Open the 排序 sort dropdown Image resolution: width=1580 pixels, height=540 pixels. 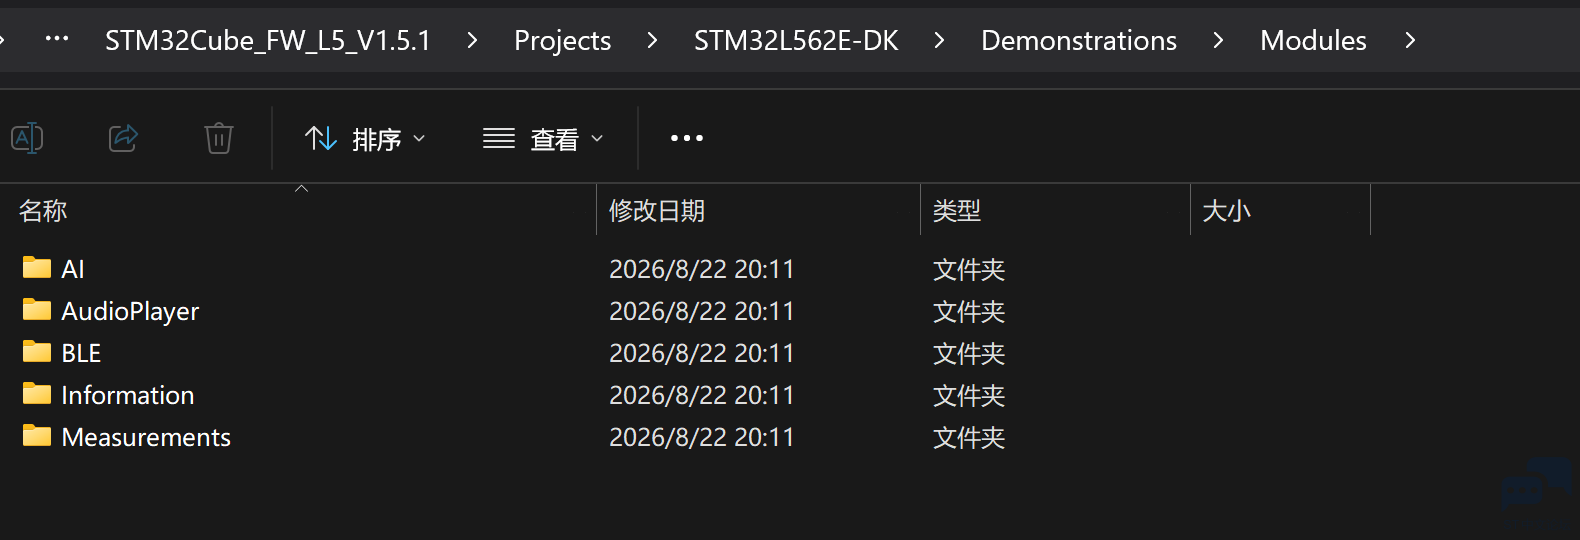click(x=365, y=138)
